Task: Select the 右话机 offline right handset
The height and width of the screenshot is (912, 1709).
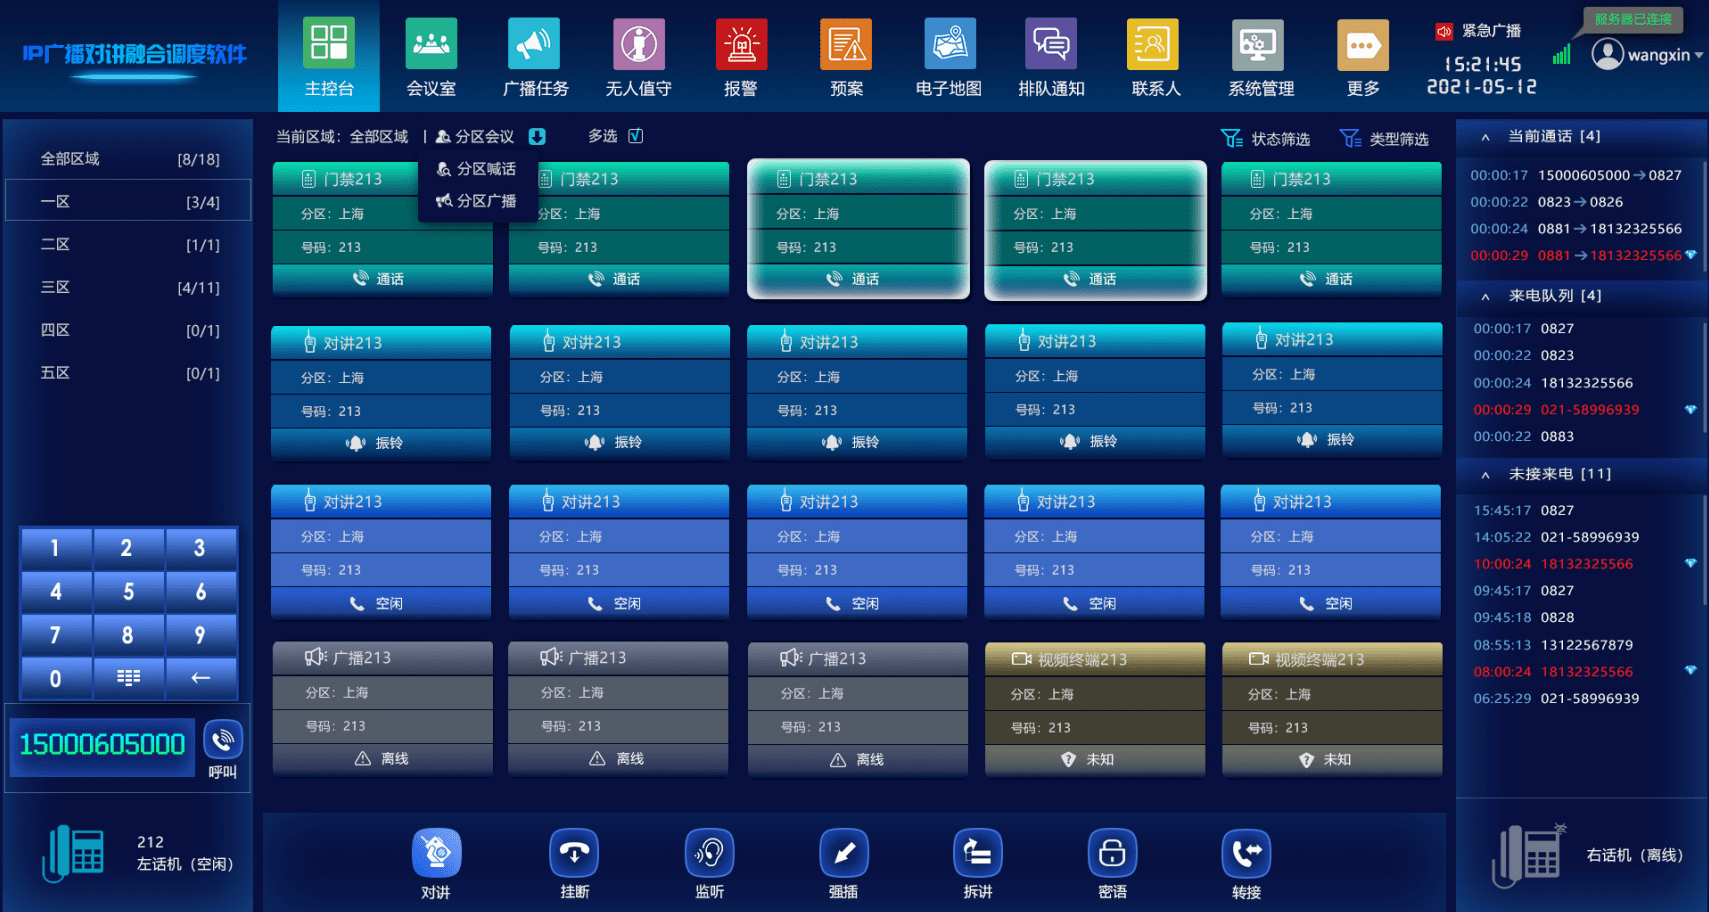Action: [1588, 855]
